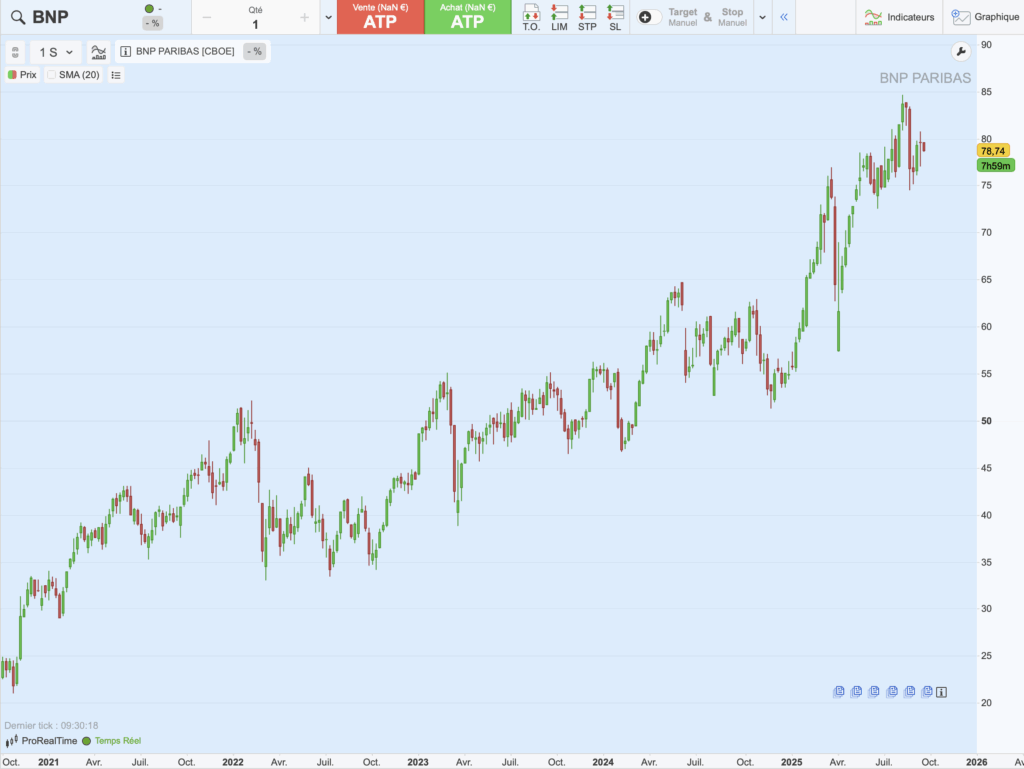
Task: Select the STP stop order icon
Action: tap(587, 16)
